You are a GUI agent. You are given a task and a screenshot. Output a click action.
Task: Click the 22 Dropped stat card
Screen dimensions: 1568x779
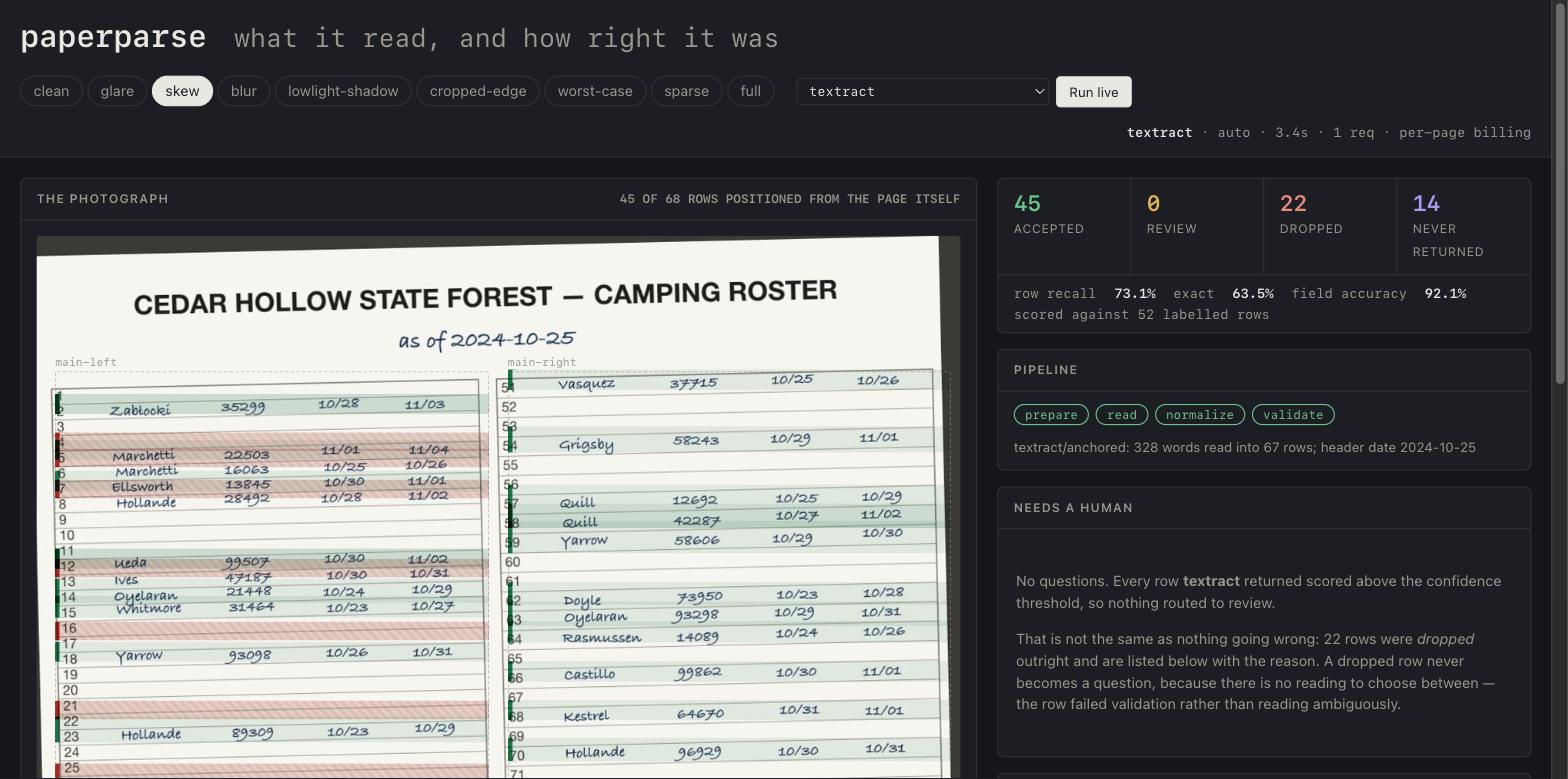(1330, 227)
